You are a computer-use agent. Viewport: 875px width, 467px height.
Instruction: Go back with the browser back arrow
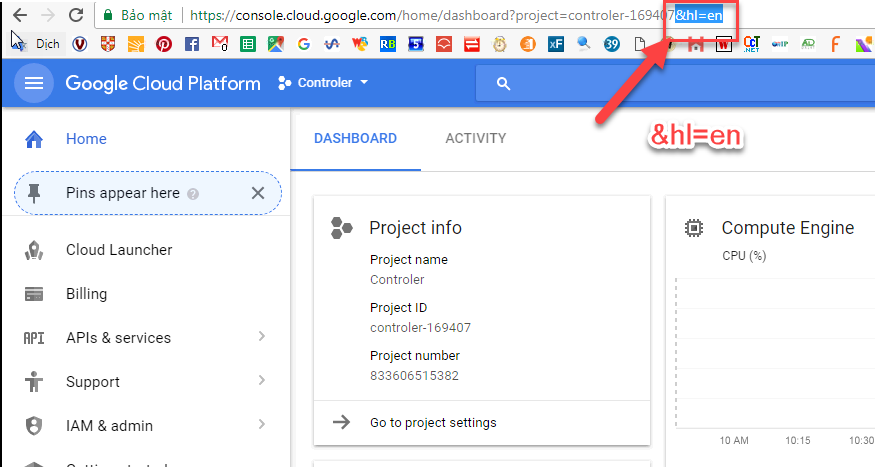click(20, 15)
